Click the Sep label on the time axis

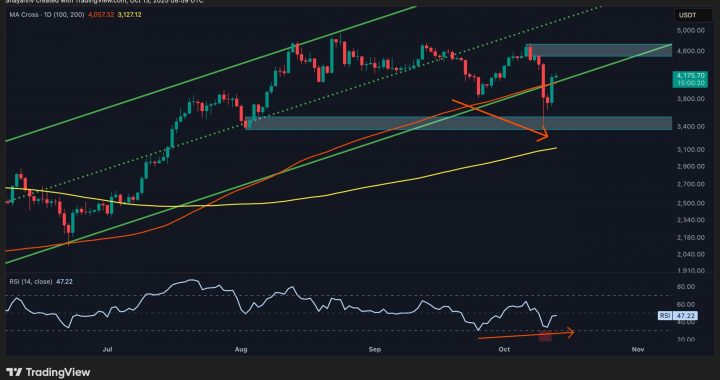tap(375, 350)
